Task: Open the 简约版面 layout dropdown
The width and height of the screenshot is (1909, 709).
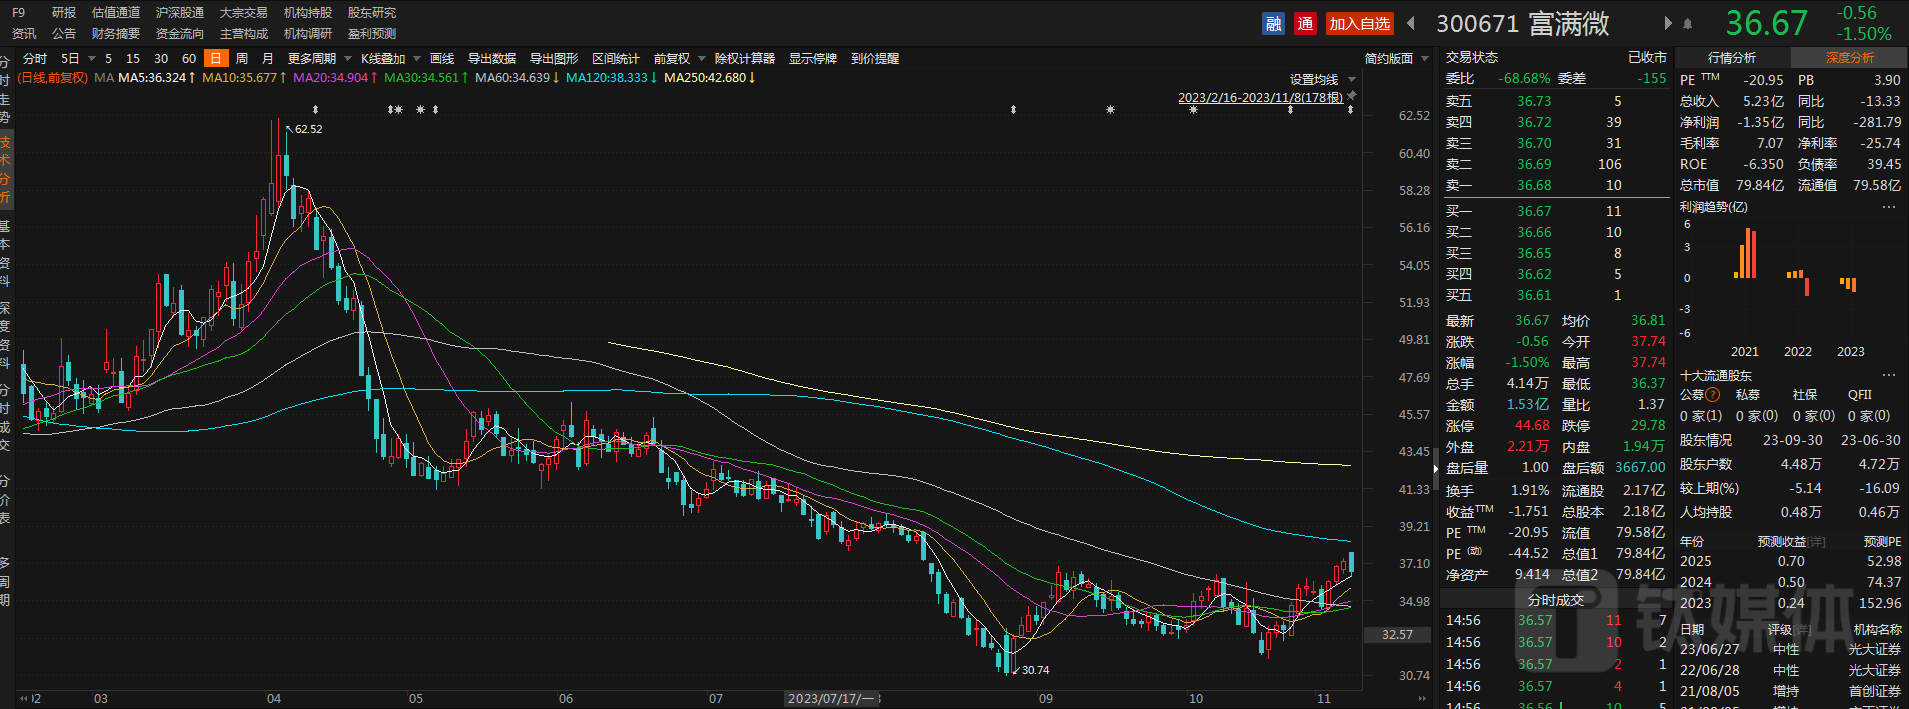Action: click(x=1397, y=59)
